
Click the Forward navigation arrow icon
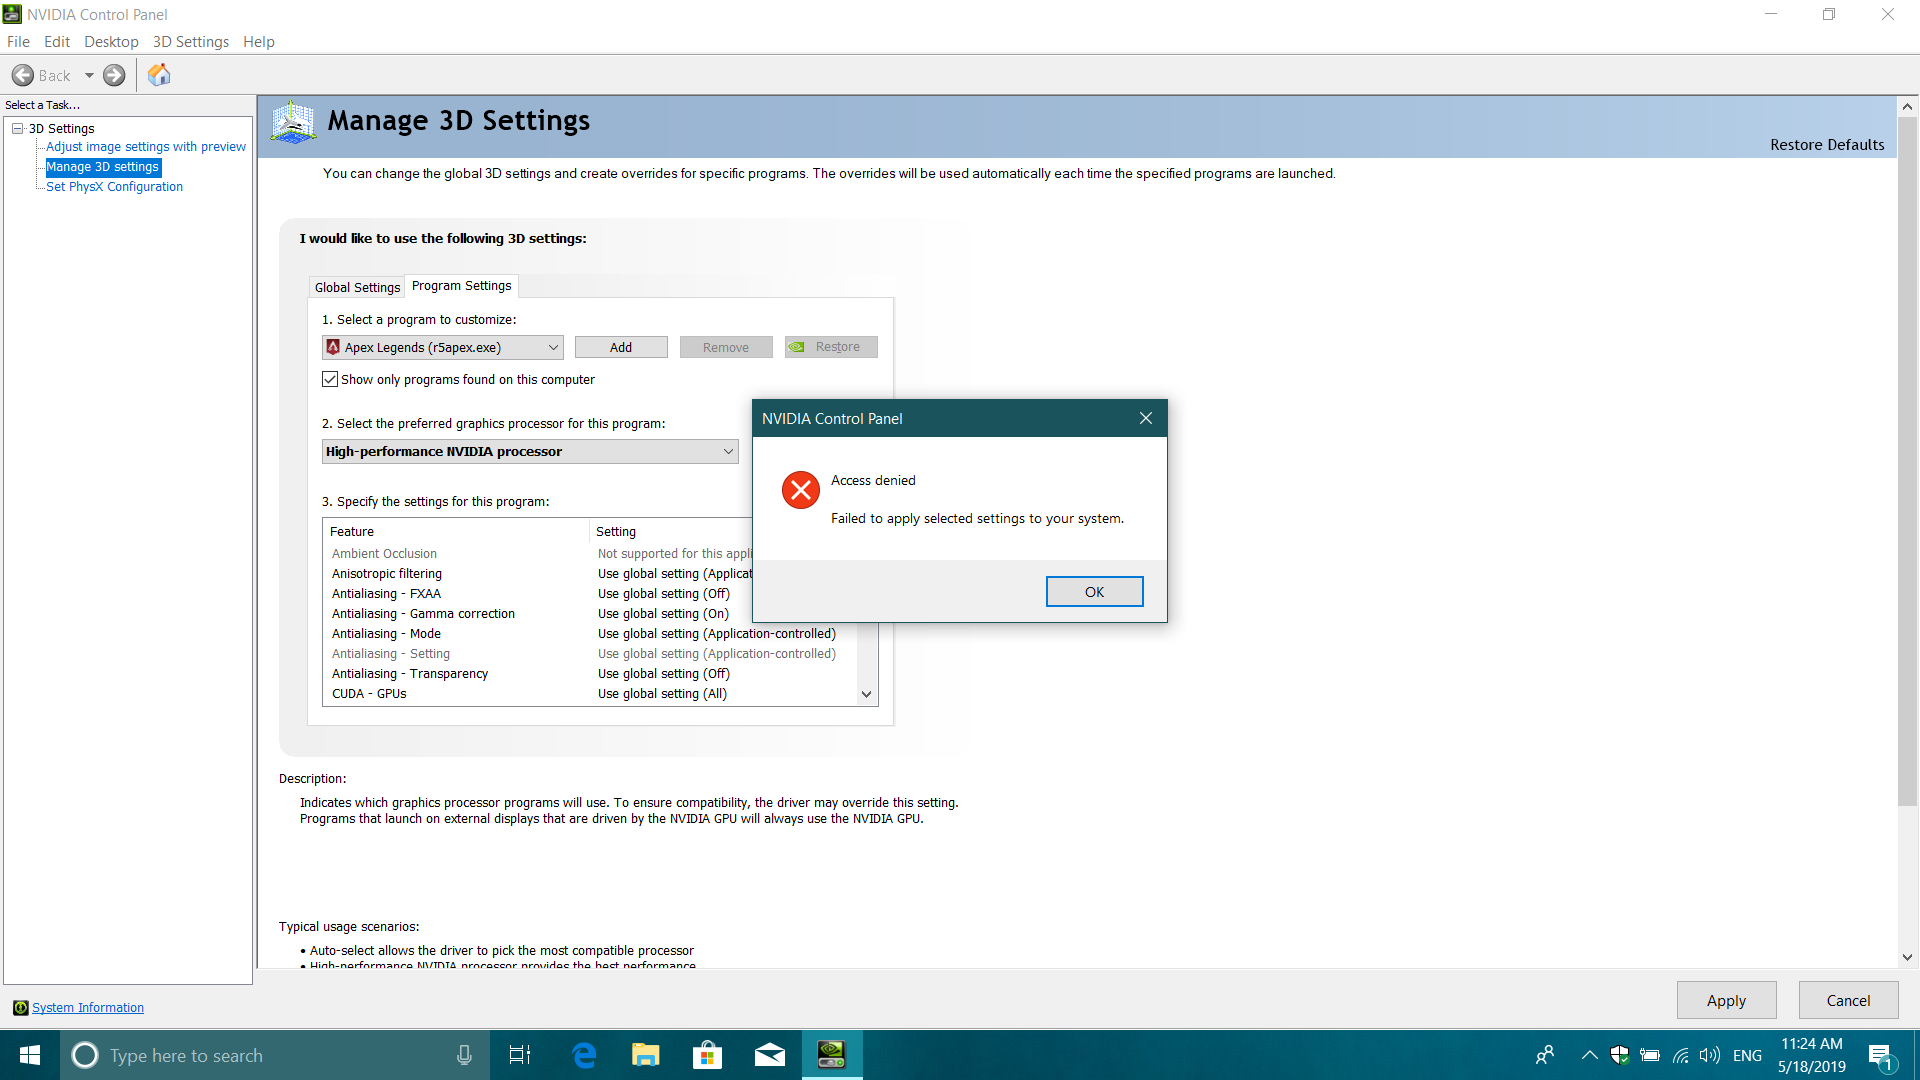click(x=115, y=75)
